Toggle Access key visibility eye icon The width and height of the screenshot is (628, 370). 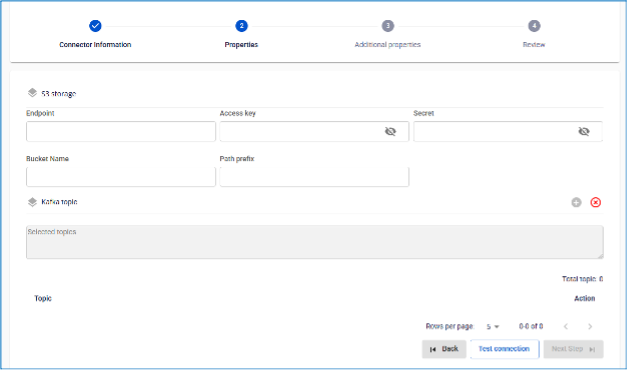[390, 131]
